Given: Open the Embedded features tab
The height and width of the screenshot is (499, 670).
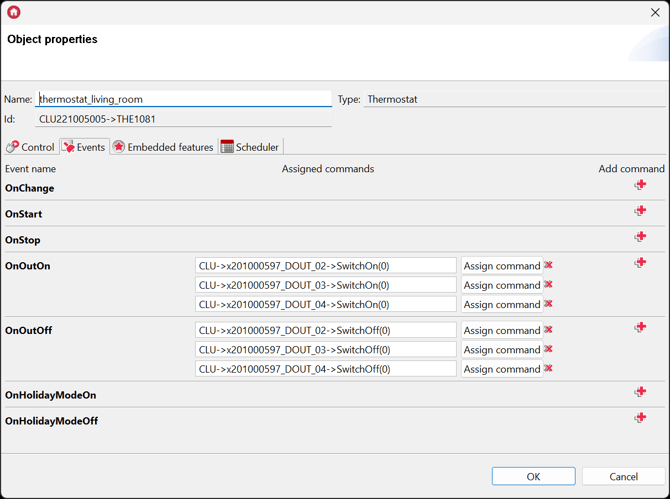Looking at the screenshot, I should 162,147.
